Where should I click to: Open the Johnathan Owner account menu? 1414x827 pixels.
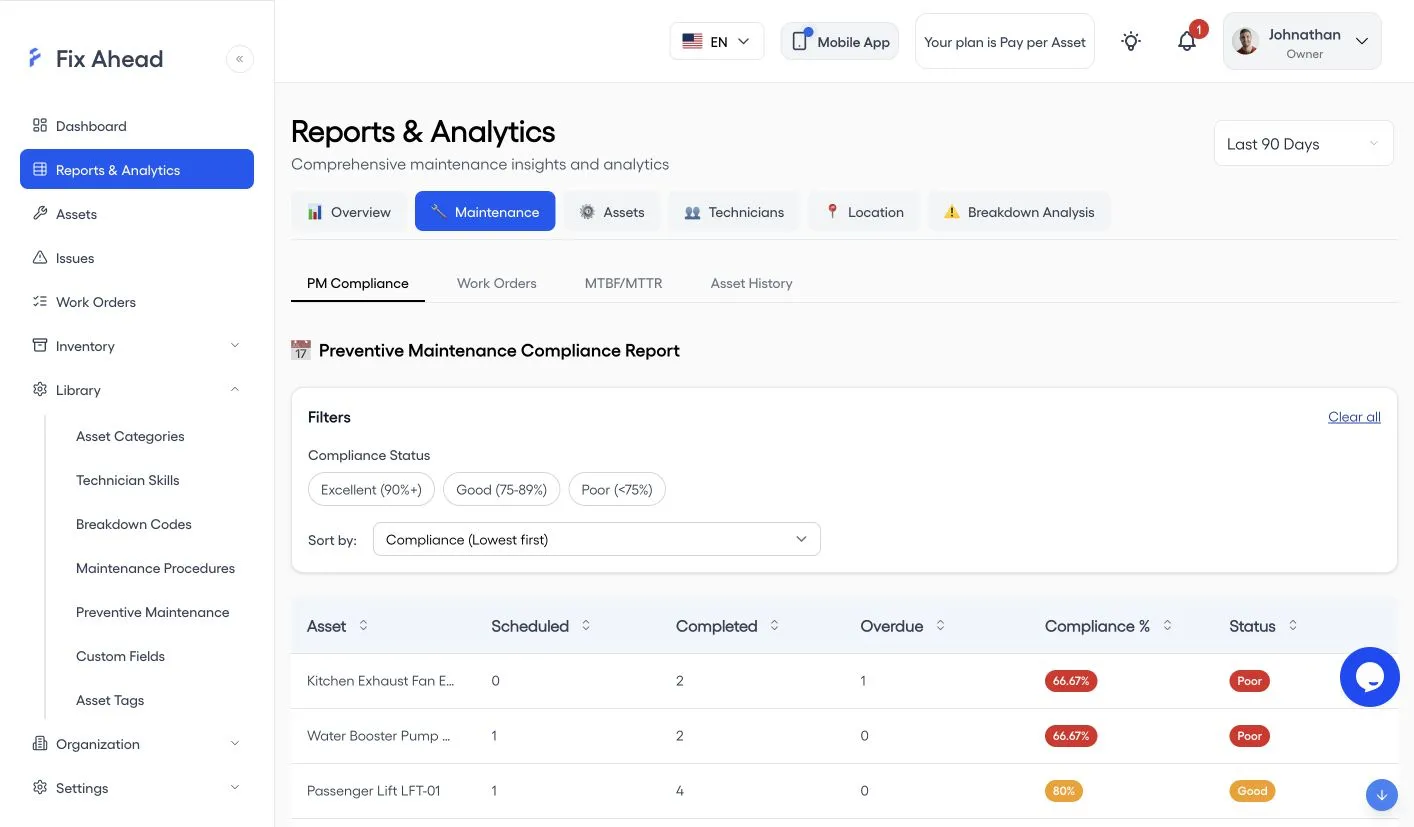click(x=1302, y=41)
